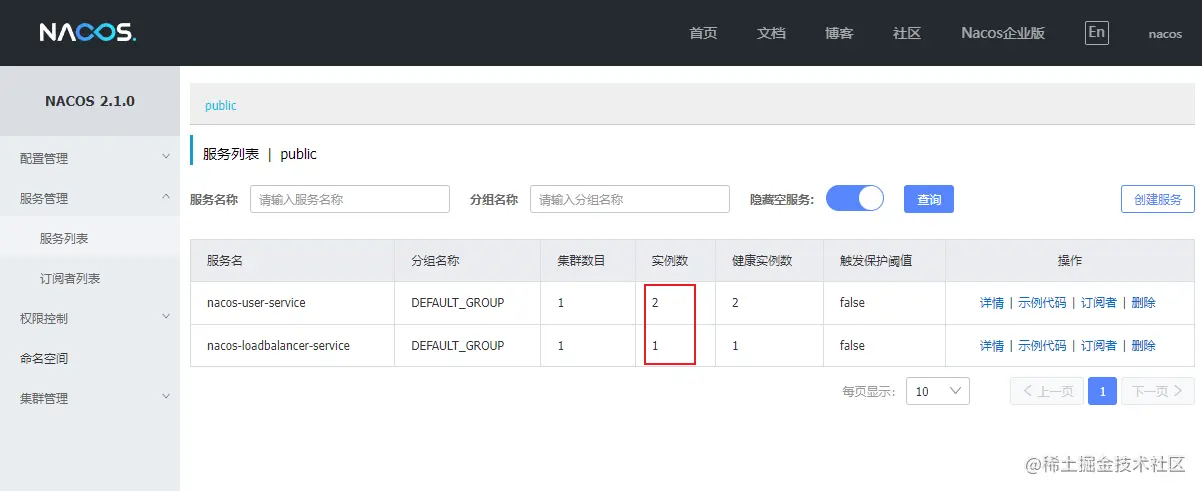
Task: Click false in nacos-user-service row
Action: tap(852, 302)
